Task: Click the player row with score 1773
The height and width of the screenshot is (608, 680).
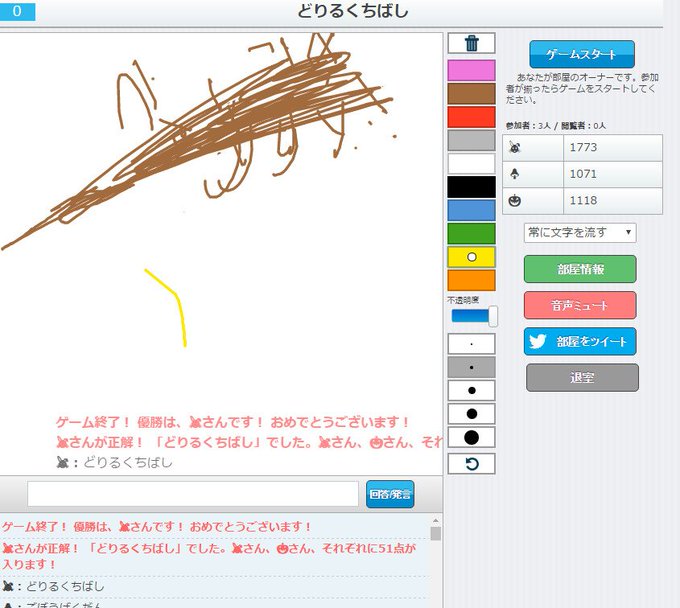Action: tap(582, 148)
